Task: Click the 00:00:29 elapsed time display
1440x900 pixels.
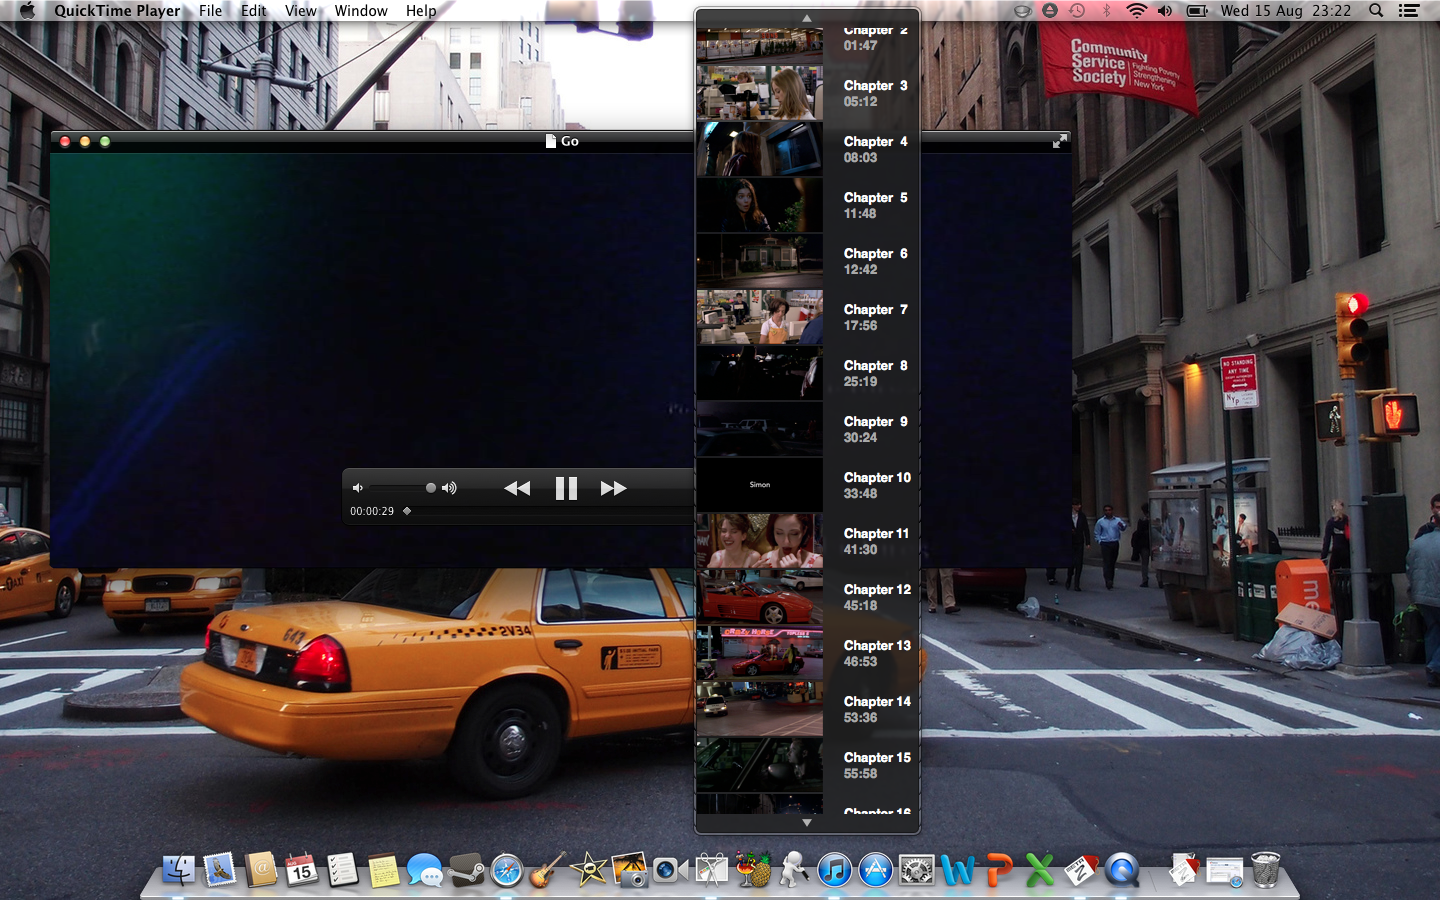Action: click(x=372, y=511)
